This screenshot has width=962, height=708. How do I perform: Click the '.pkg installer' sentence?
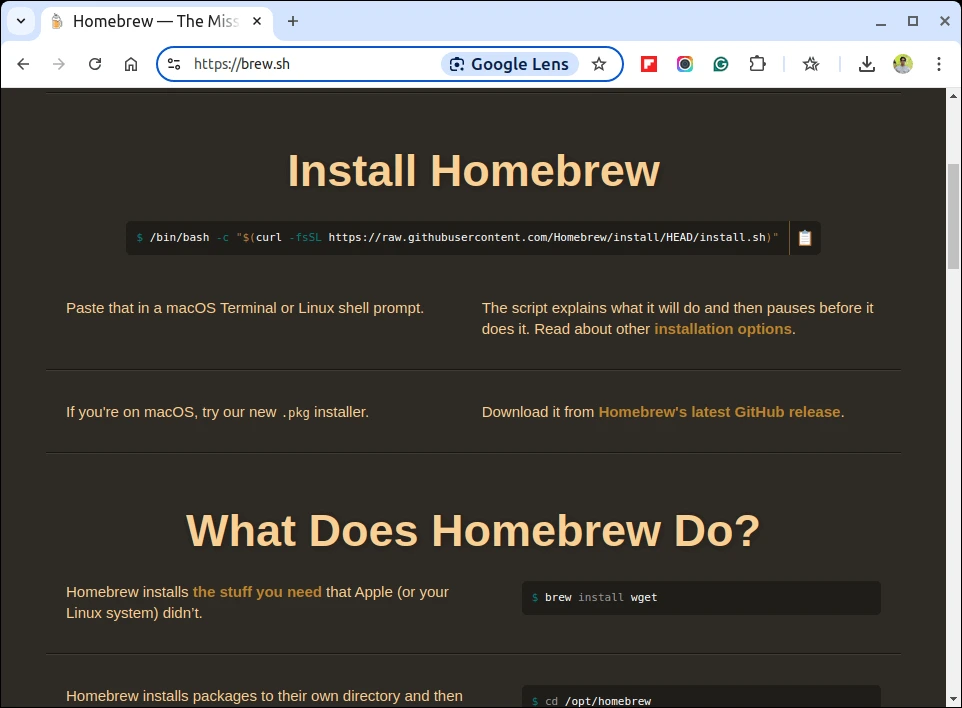[217, 412]
